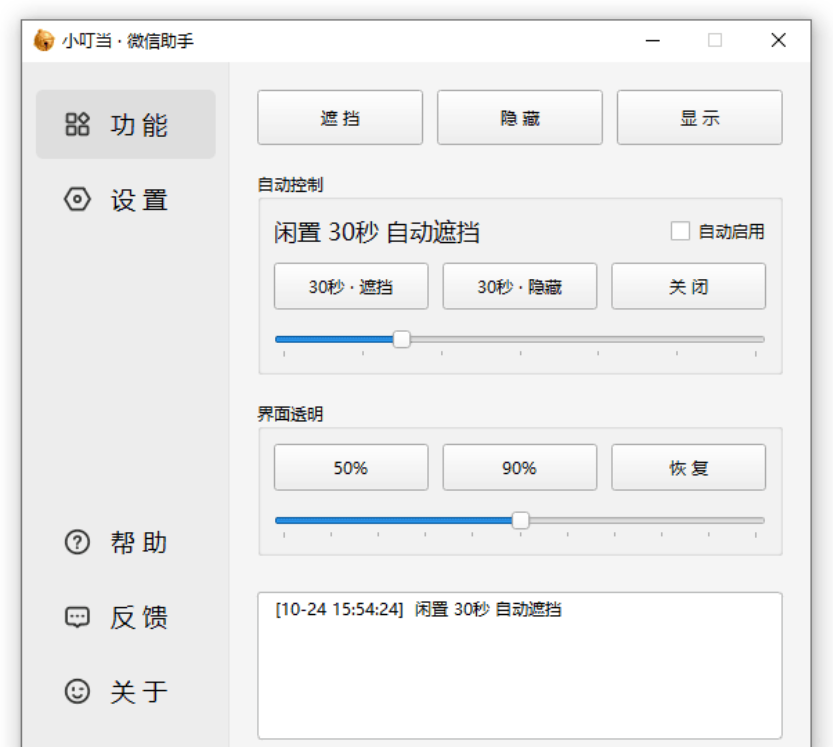Image resolution: width=833 pixels, height=747 pixels.
Task: Click 关闭 to turn off auto control
Action: click(x=688, y=287)
